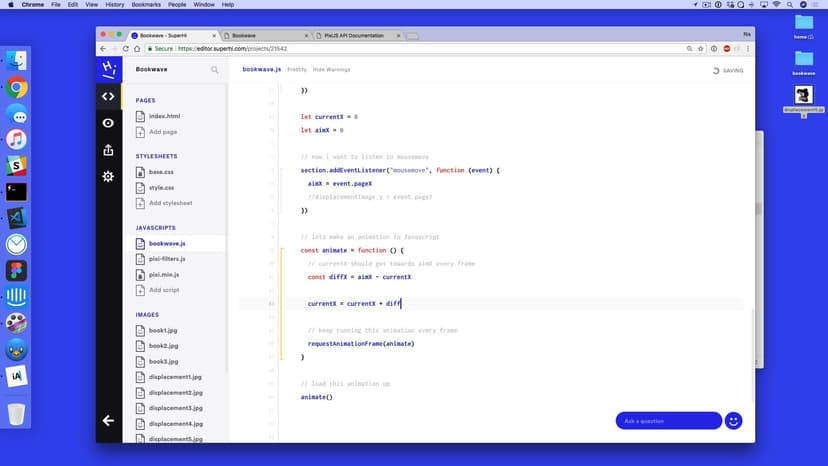Click Prettify to format code

[297, 70]
